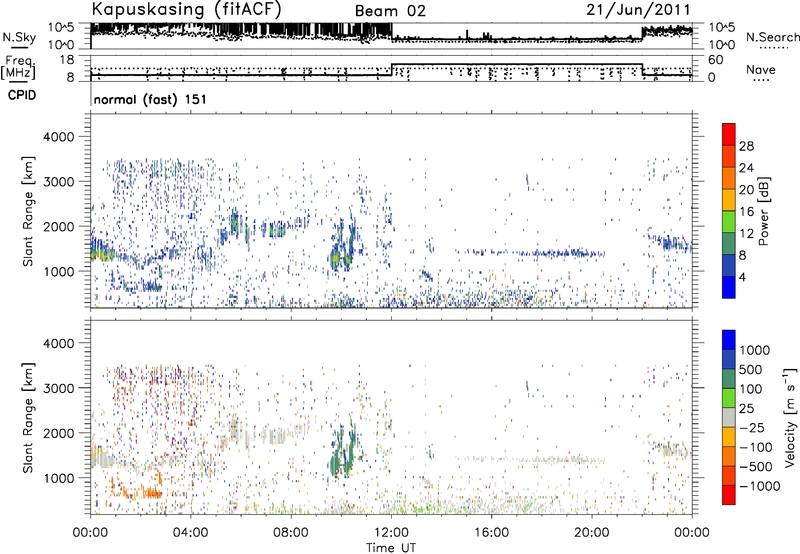This screenshot has height=554, width=800.
Task: Pick the yellow segment of Velocity colorbar
Action: click(729, 437)
